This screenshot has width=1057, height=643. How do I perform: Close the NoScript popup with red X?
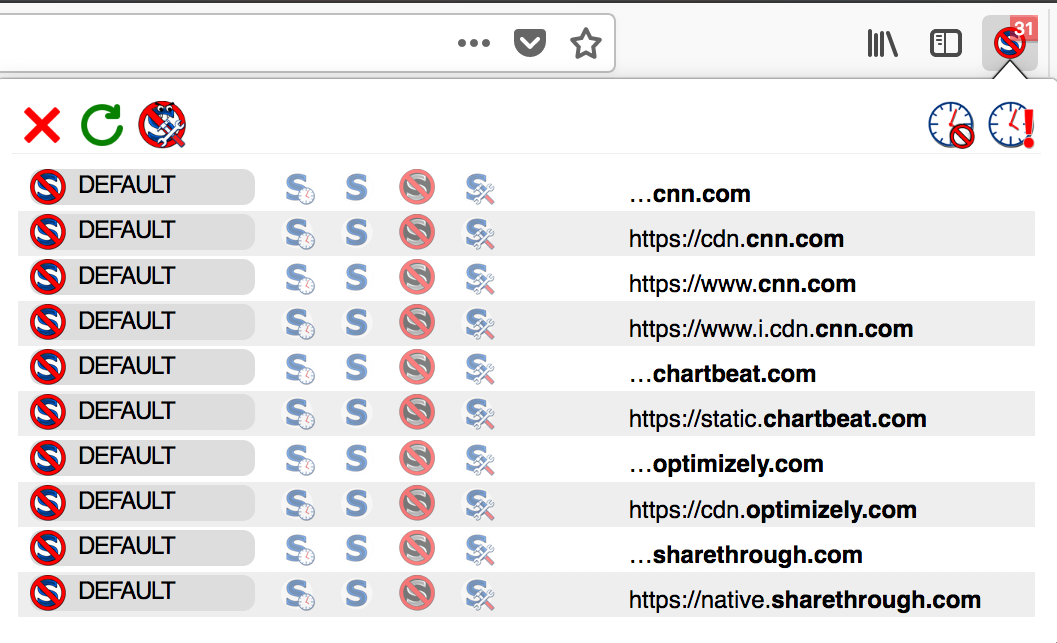point(42,125)
